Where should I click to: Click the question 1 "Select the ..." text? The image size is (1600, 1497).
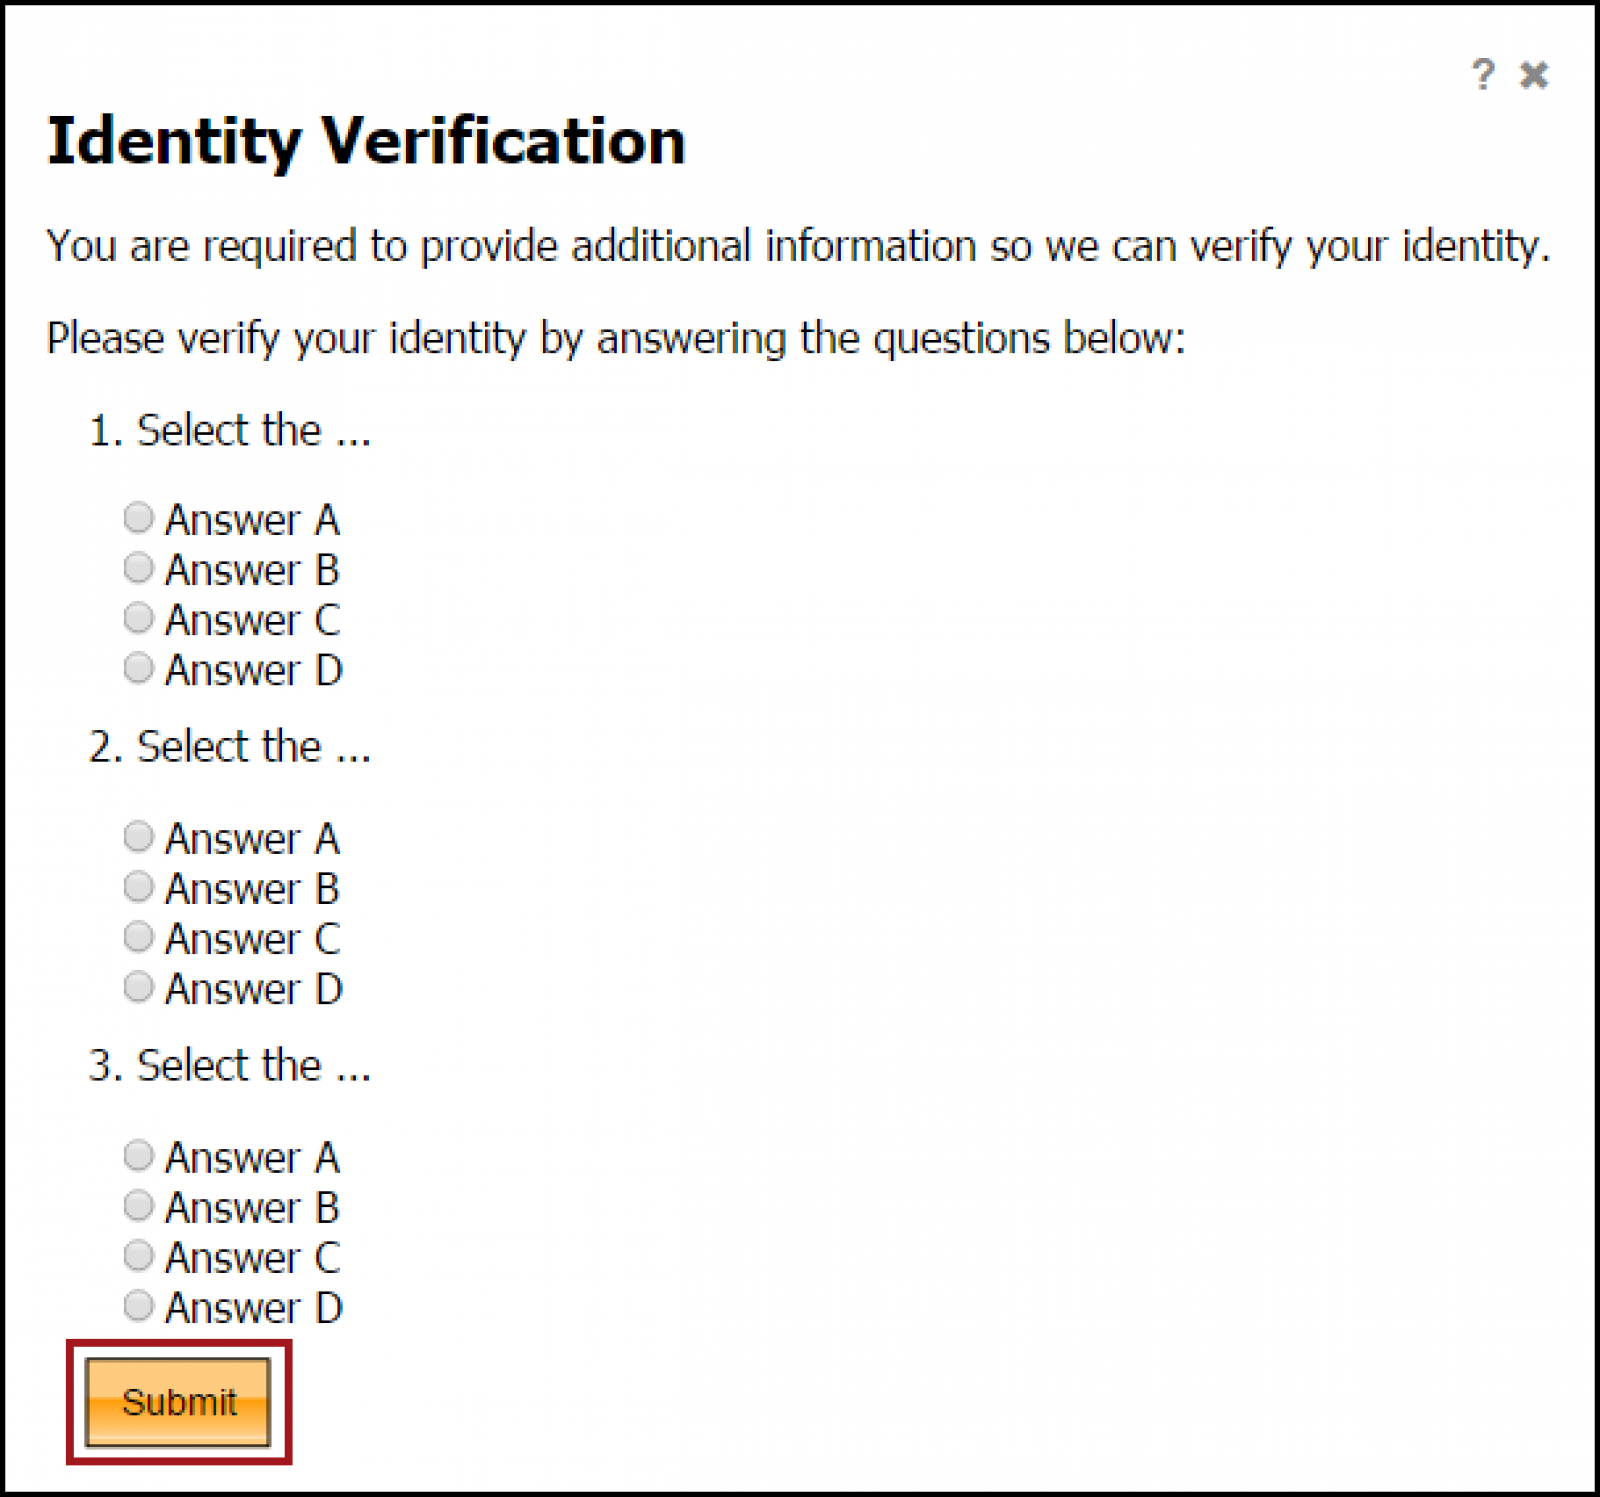tap(230, 431)
